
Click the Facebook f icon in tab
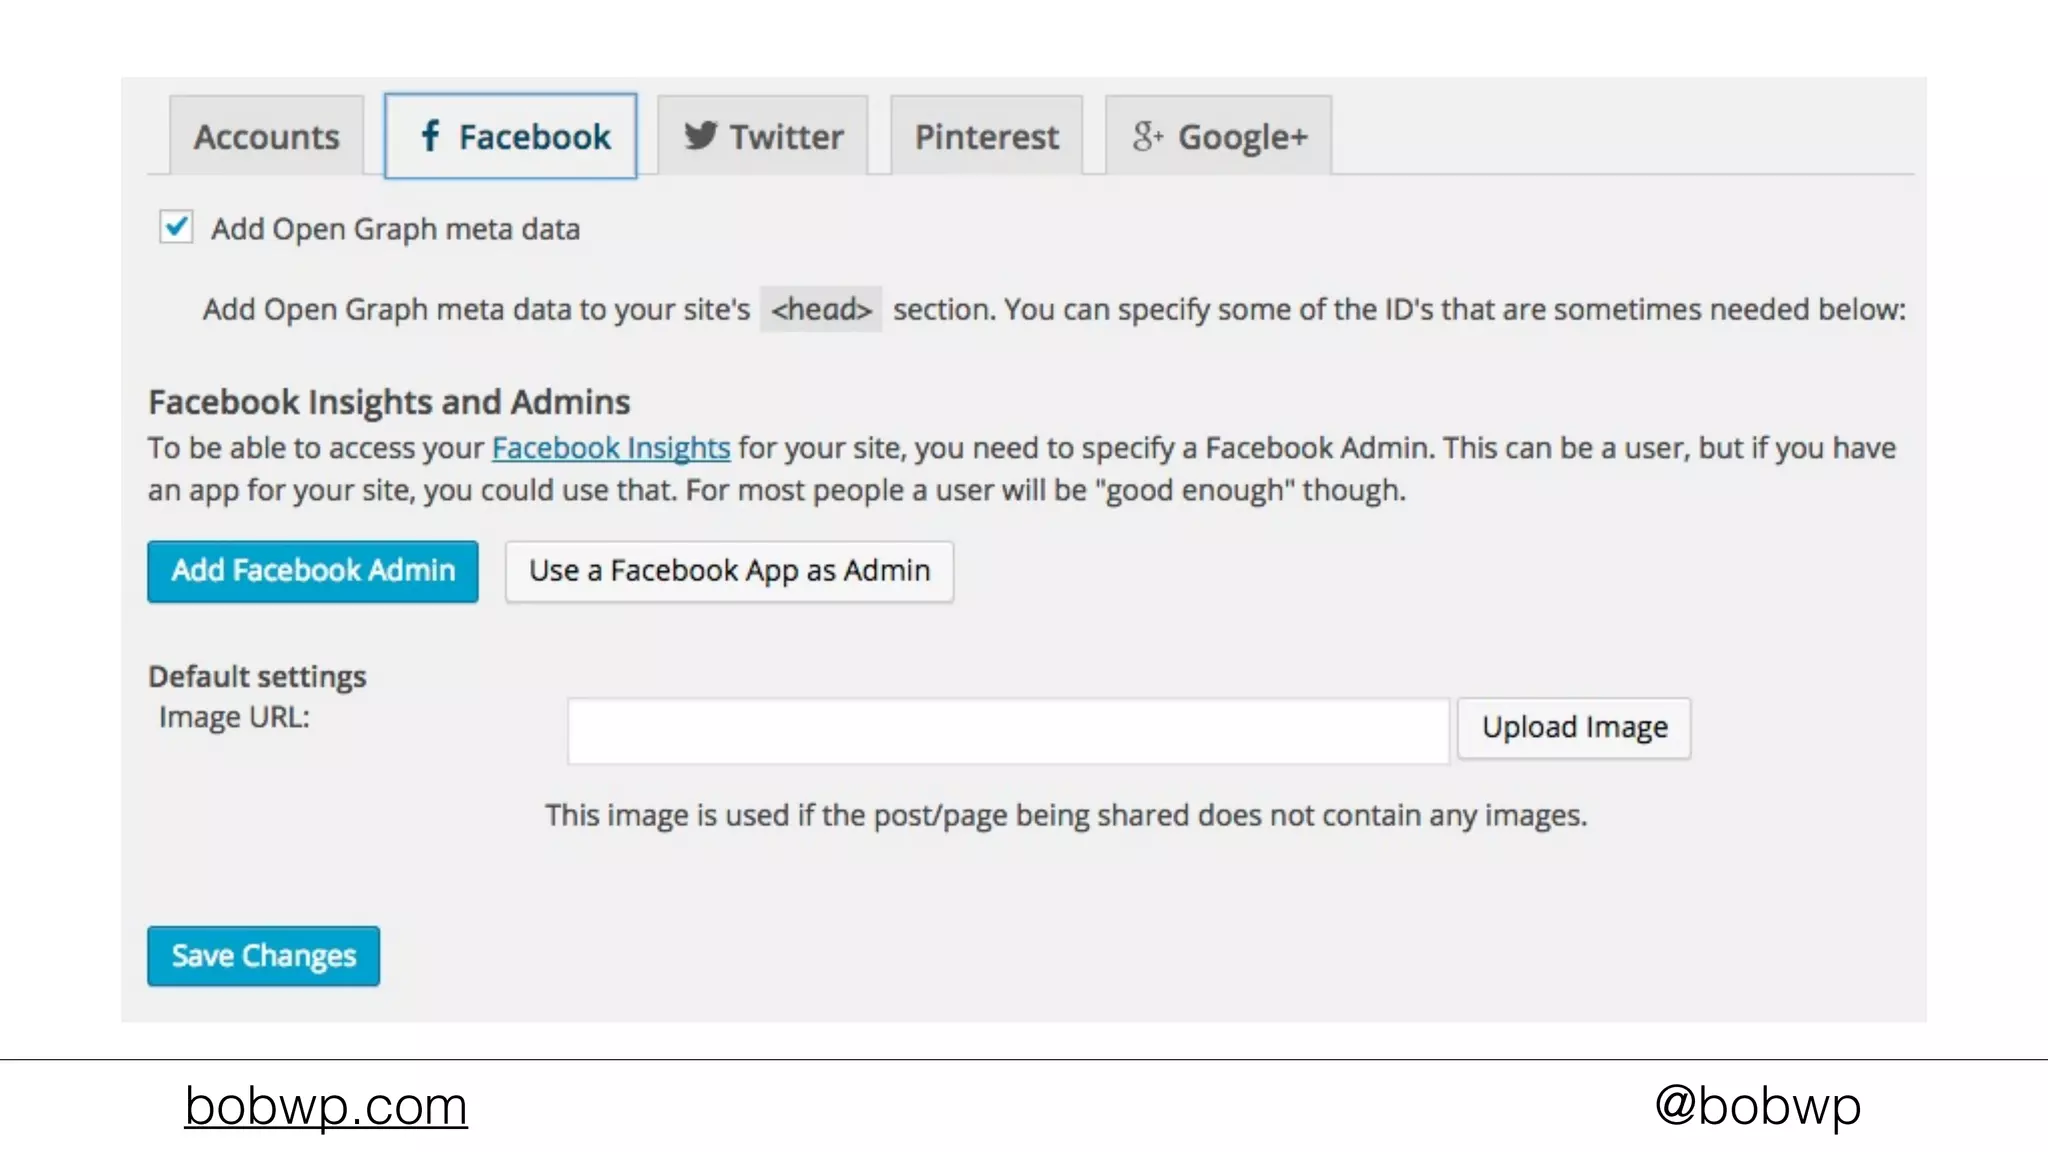click(x=430, y=136)
